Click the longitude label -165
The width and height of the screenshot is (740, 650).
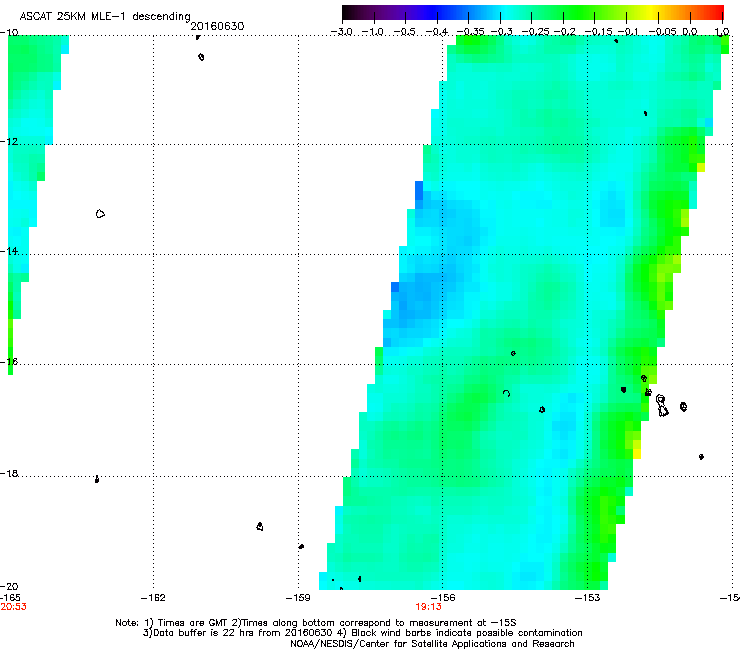(10, 598)
